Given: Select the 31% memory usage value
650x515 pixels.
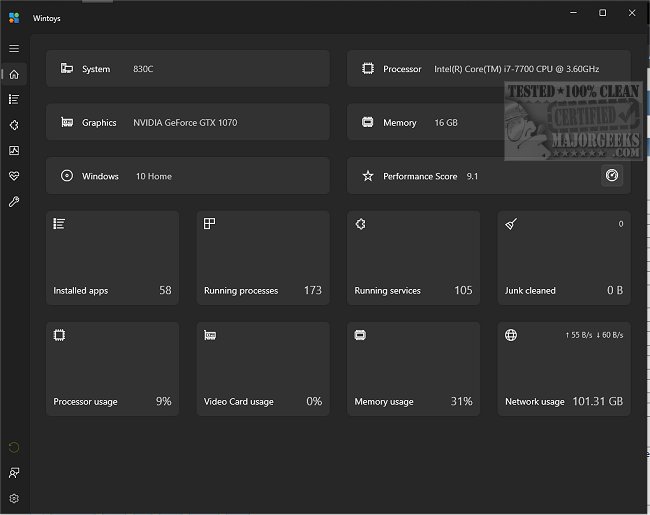Looking at the screenshot, I should click(461, 401).
